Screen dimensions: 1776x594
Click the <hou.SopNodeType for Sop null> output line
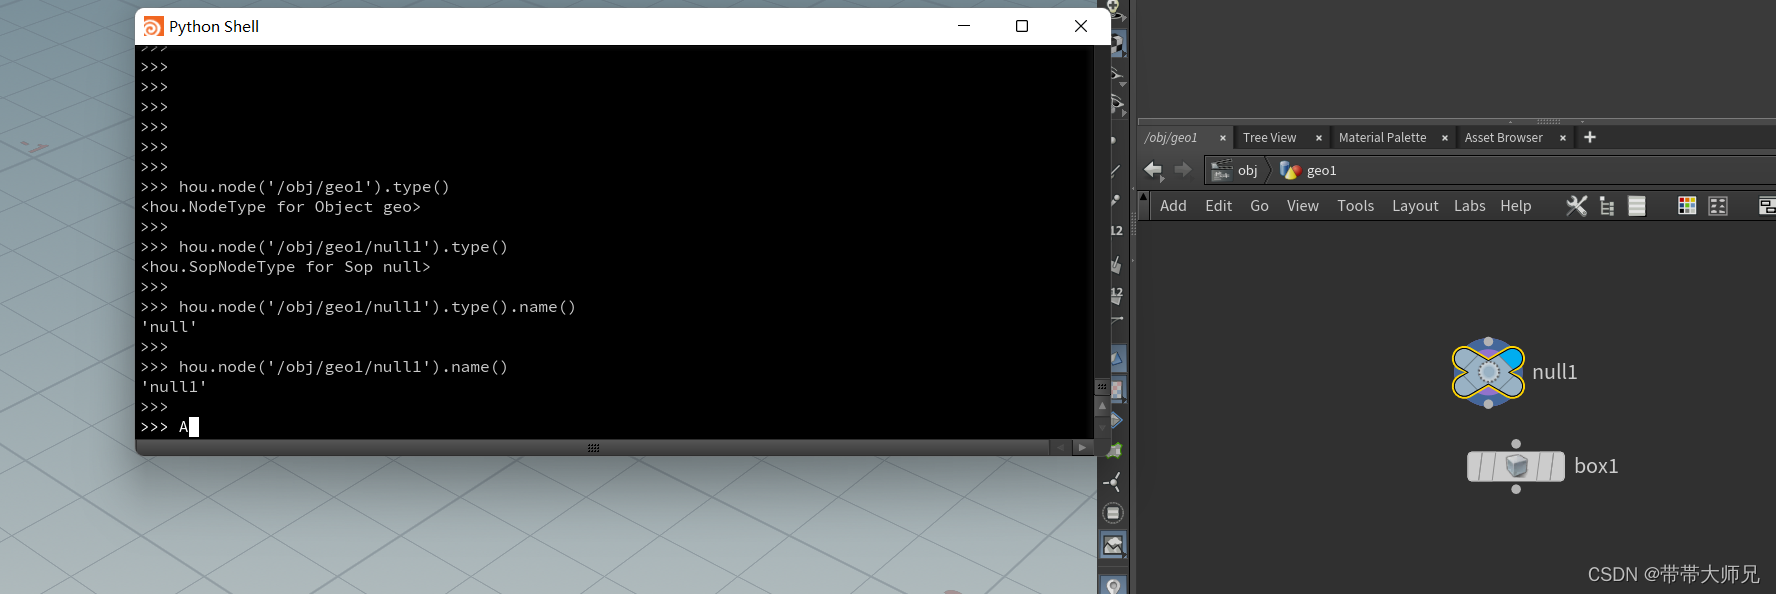[x=286, y=267]
